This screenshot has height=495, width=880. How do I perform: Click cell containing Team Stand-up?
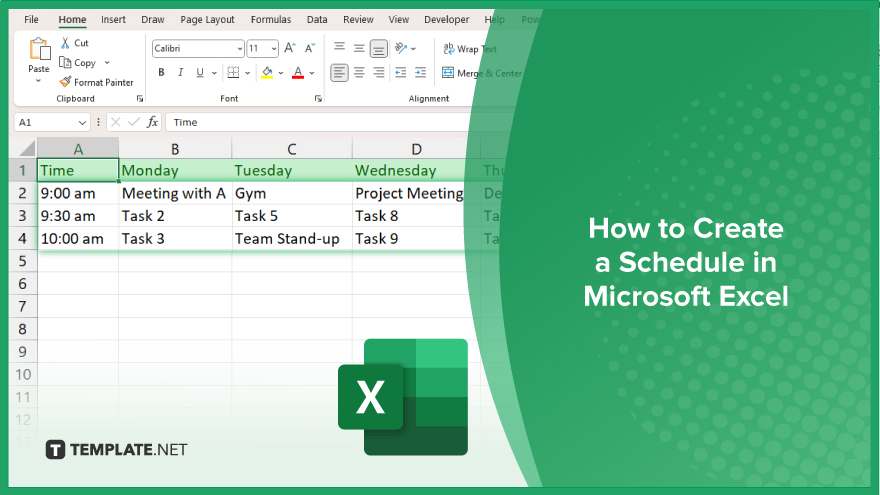[x=292, y=239]
